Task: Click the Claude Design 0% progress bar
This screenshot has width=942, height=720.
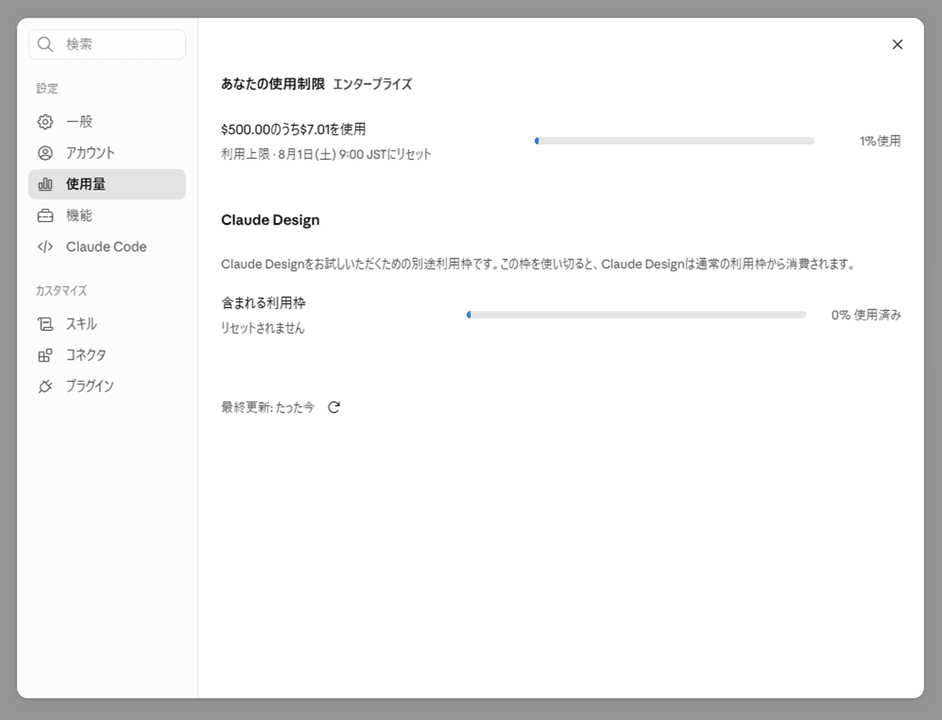Action: coord(636,314)
